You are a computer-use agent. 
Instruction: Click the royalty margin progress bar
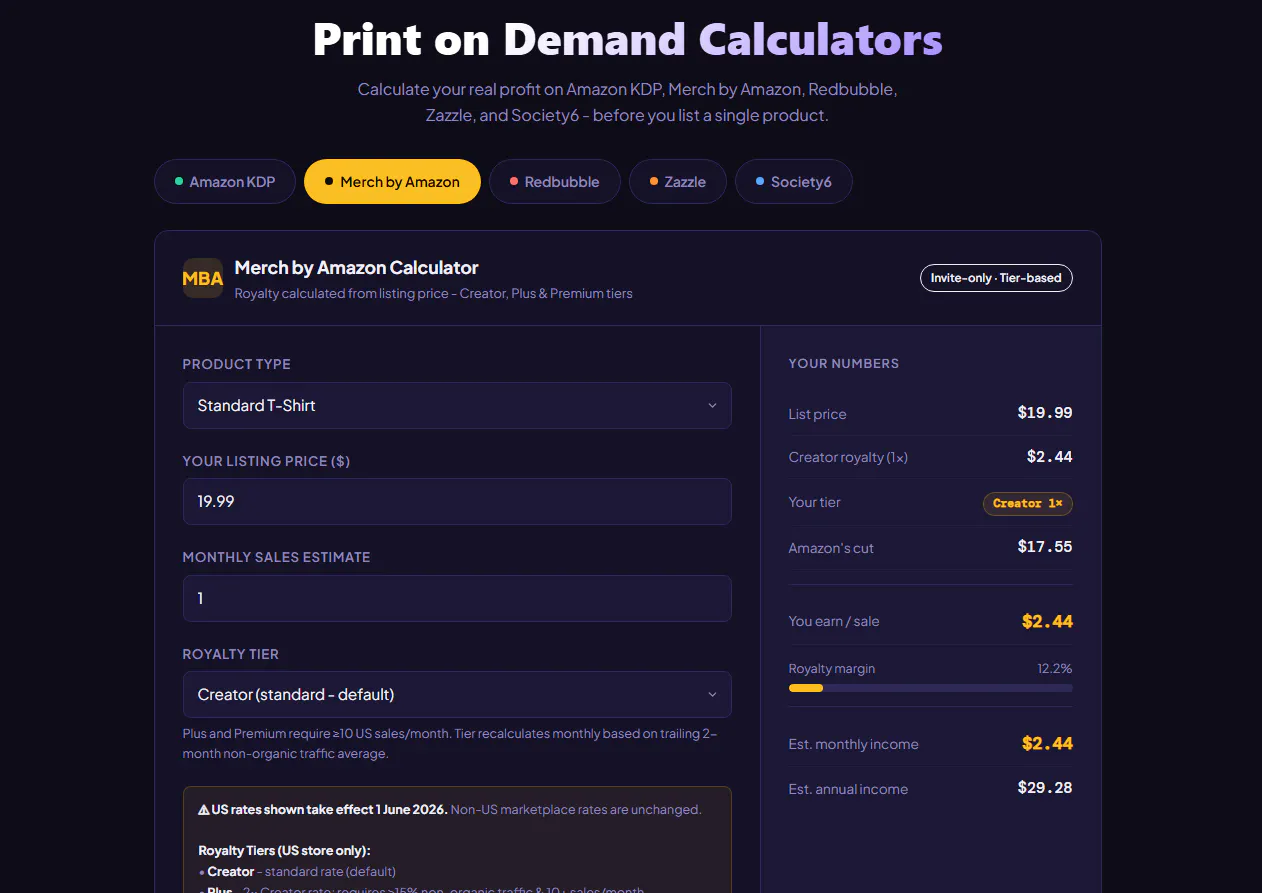click(x=930, y=688)
